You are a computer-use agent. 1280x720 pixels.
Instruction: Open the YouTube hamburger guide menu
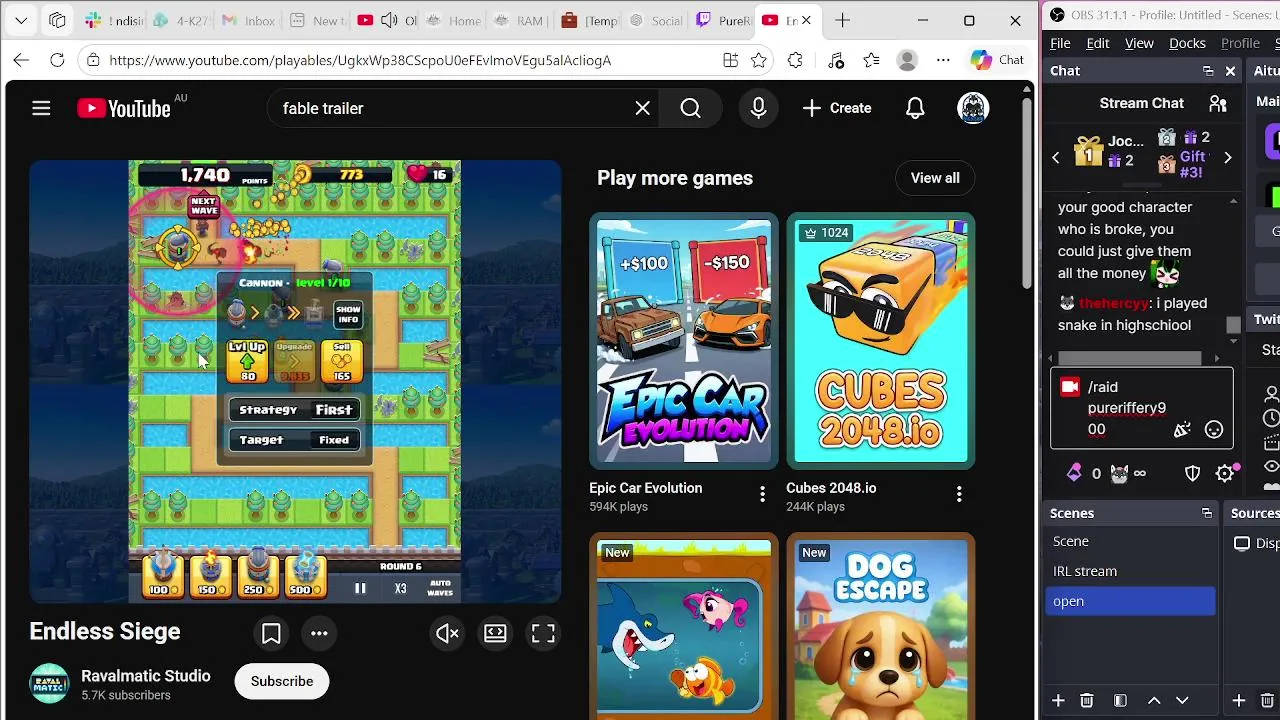41,108
